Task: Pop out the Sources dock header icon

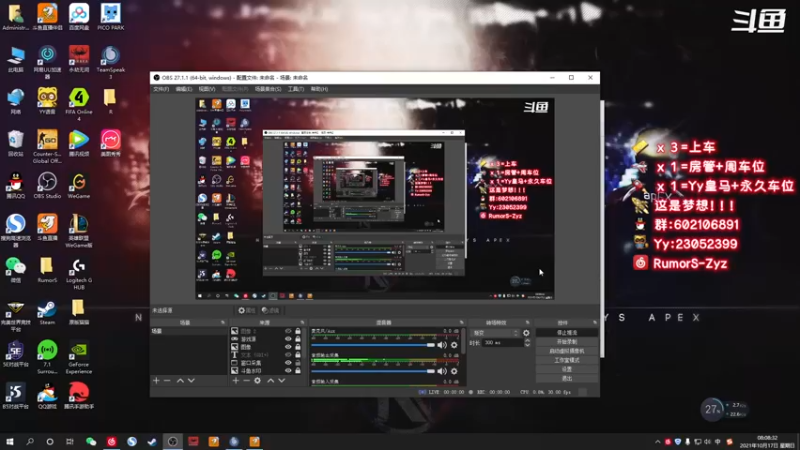Action: [x=302, y=322]
